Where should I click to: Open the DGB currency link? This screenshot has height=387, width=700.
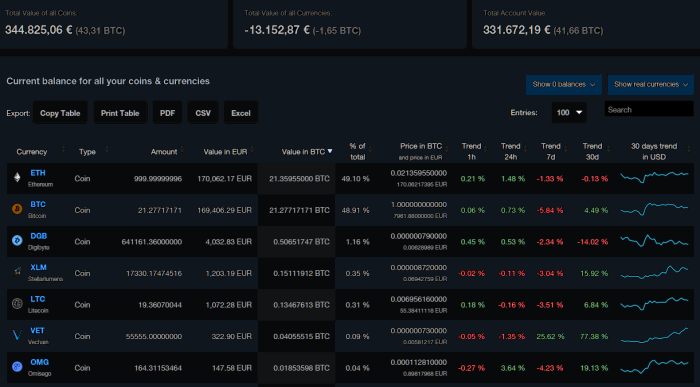click(x=38, y=236)
